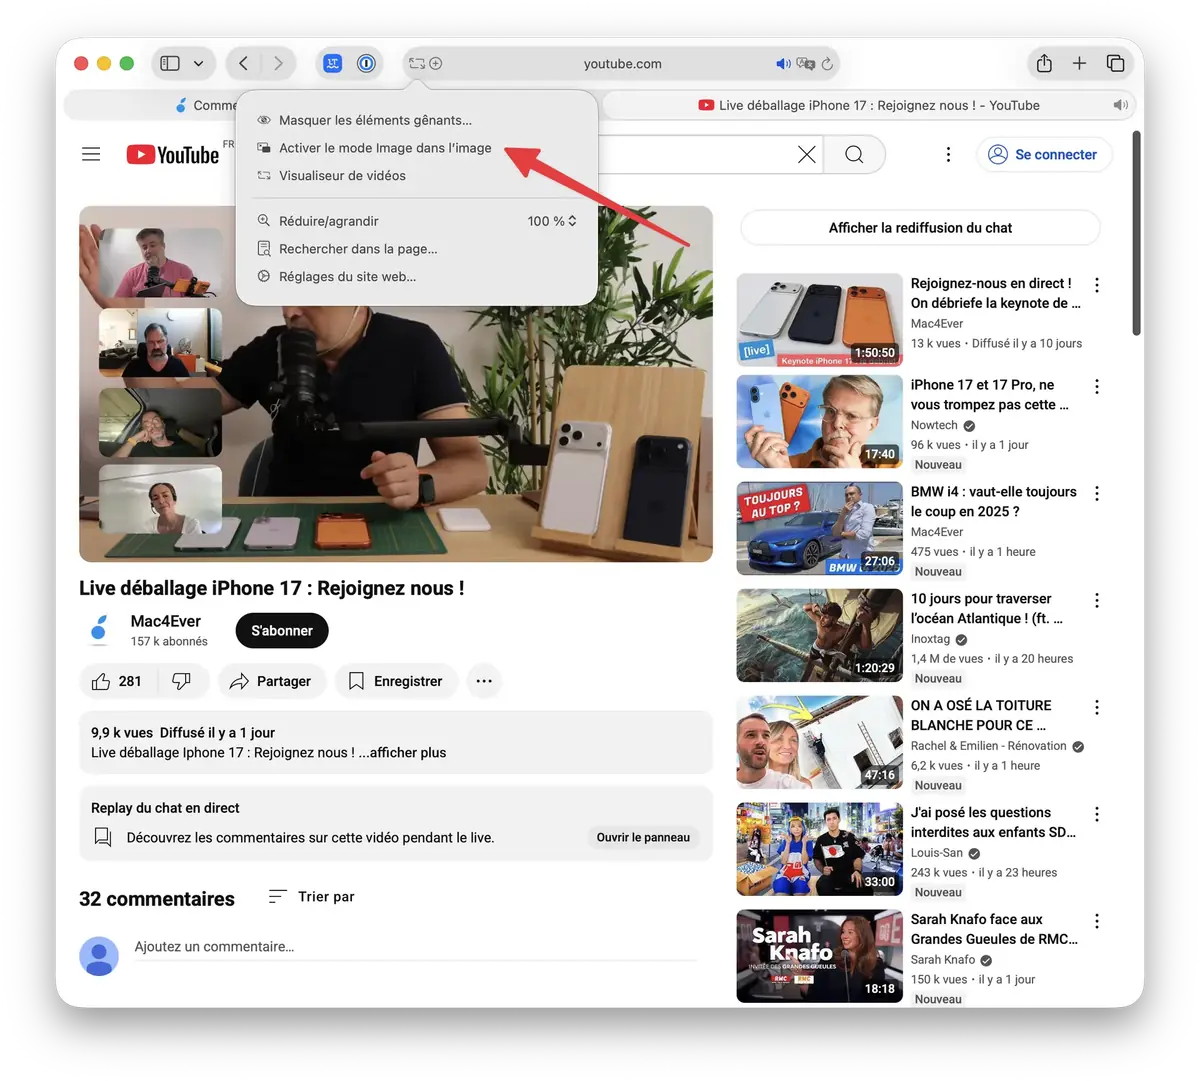The image size is (1200, 1081).
Task: Click the YouTube logo to go home
Action: point(172,154)
